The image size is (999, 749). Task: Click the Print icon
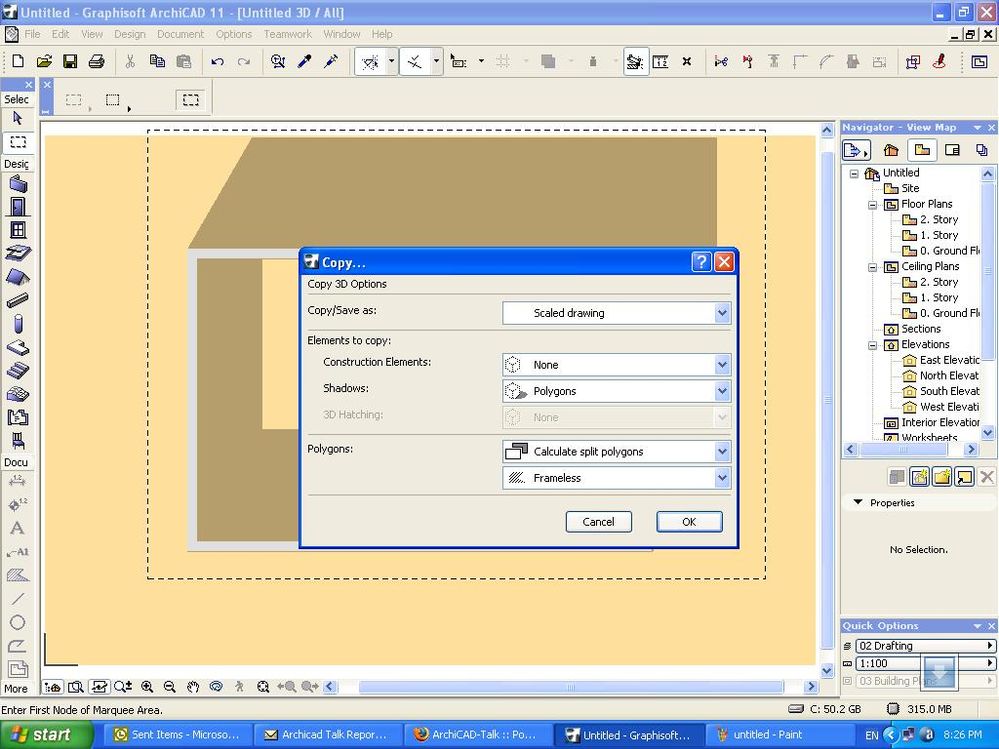[96, 61]
